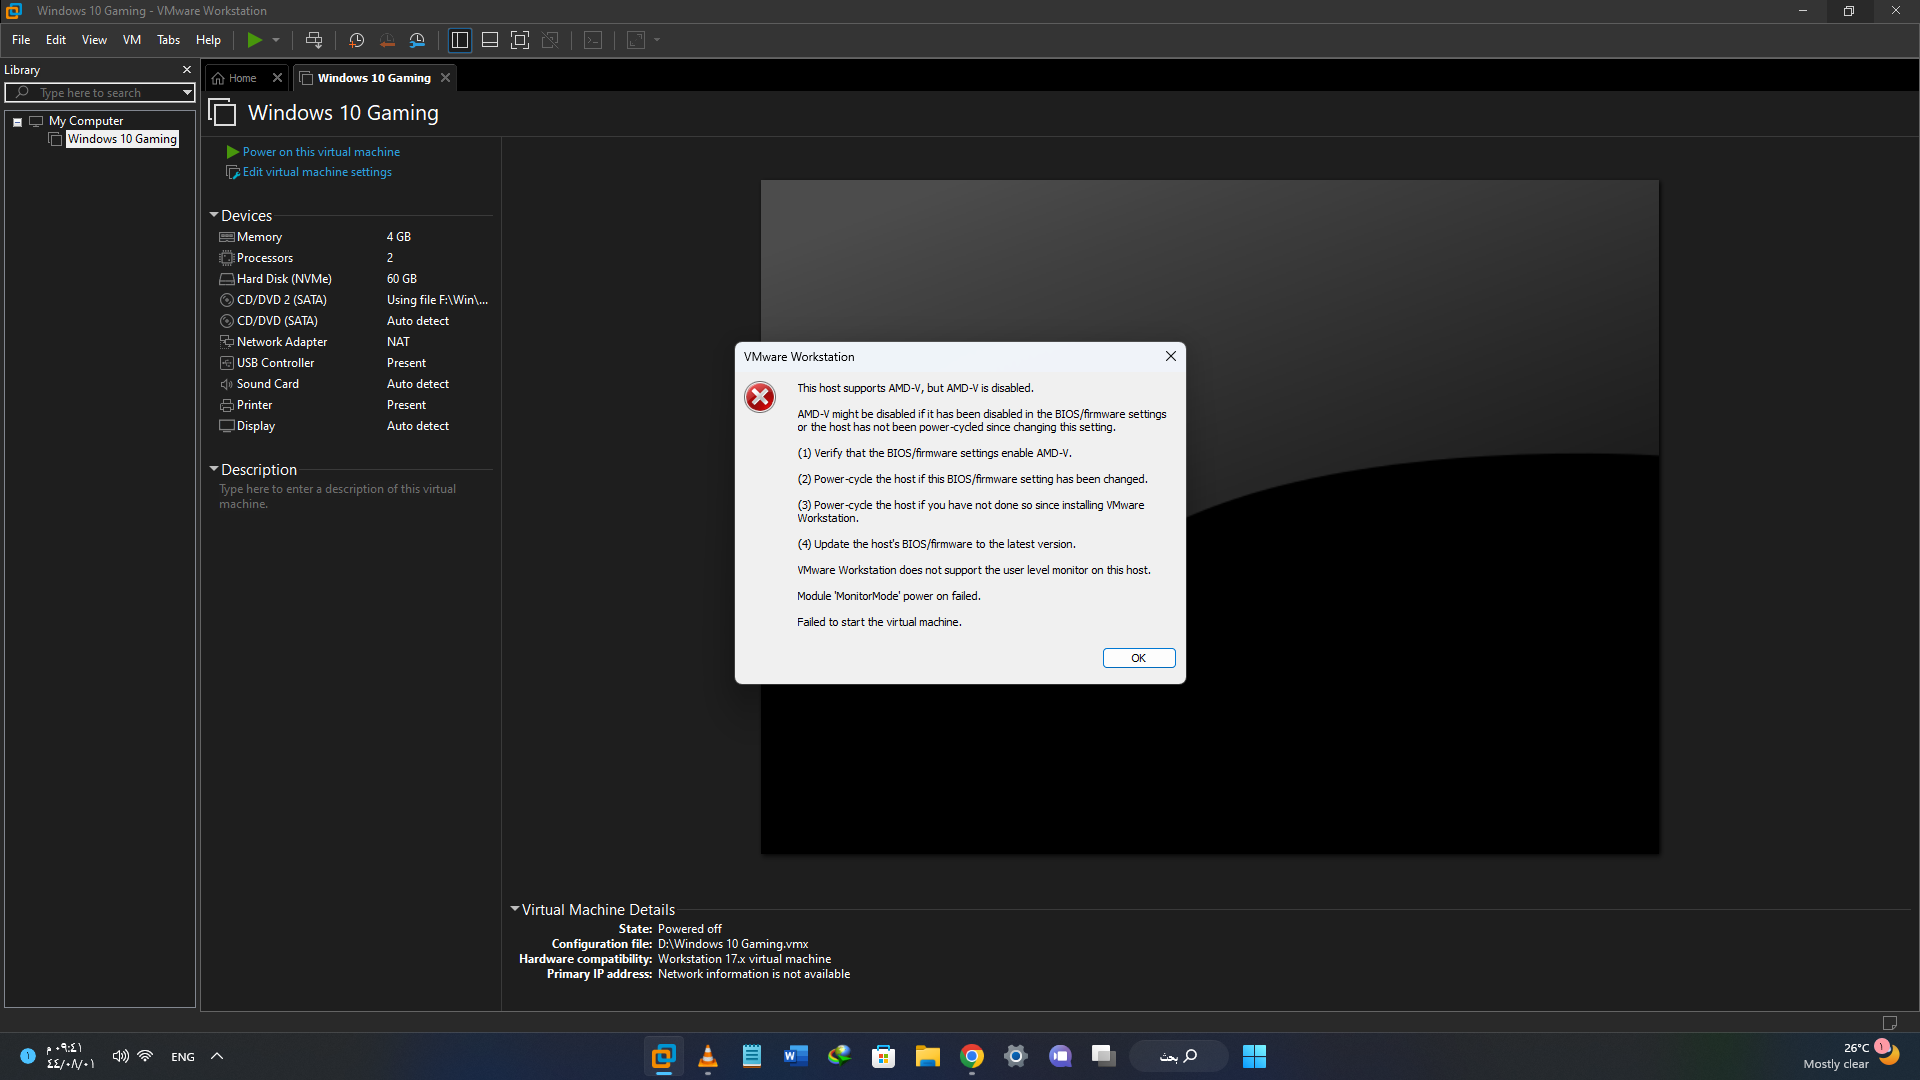Click the red error icon in dialog

760,397
